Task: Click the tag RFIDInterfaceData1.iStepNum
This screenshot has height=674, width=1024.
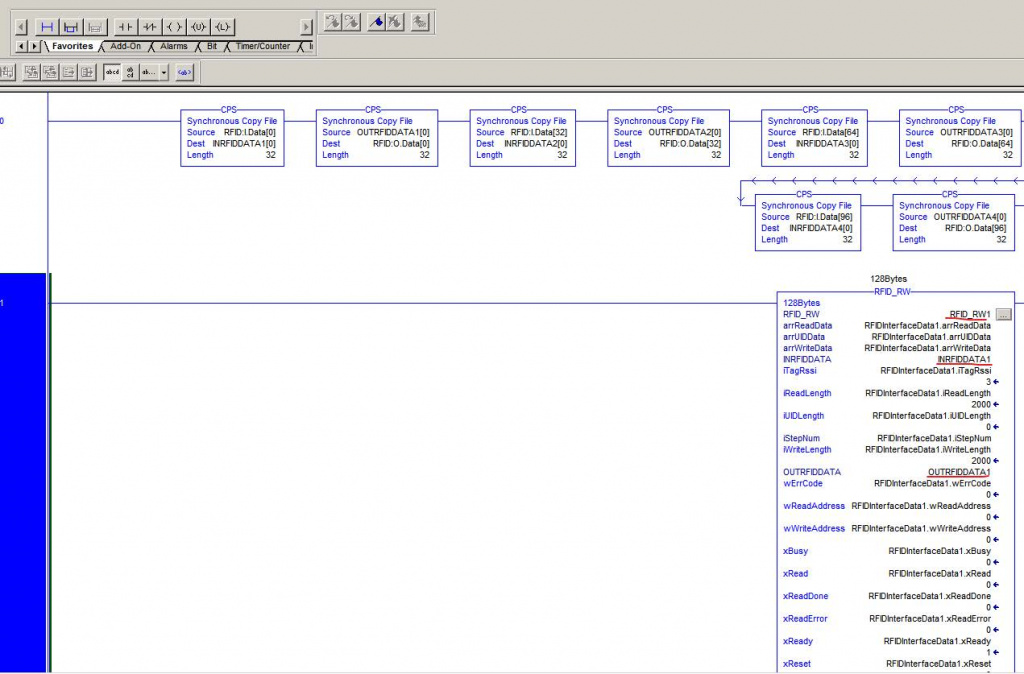Action: 934,438
